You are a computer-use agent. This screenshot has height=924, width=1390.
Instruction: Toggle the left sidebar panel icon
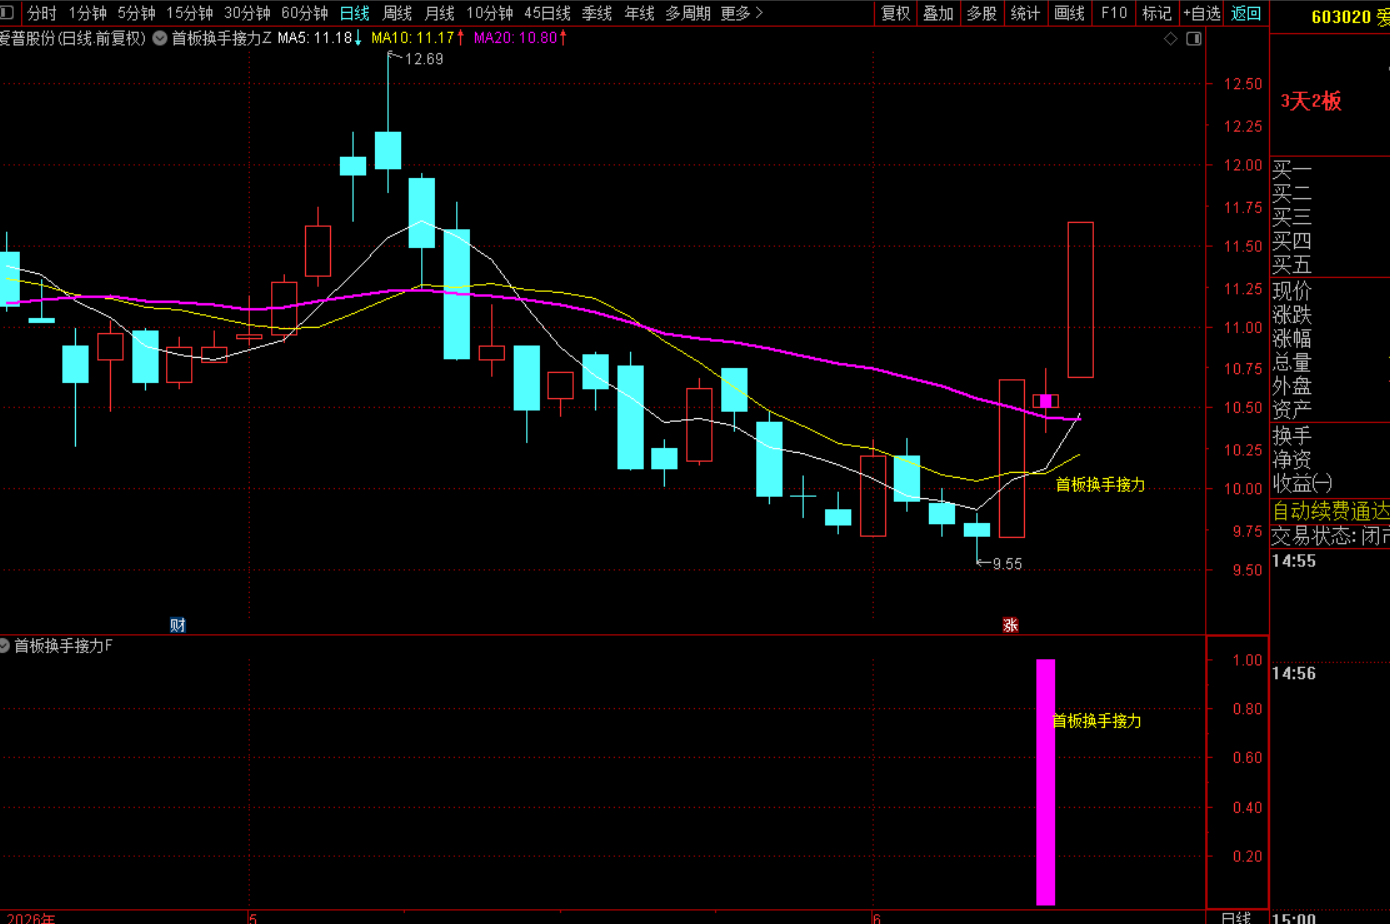pyautogui.click(x=6, y=13)
